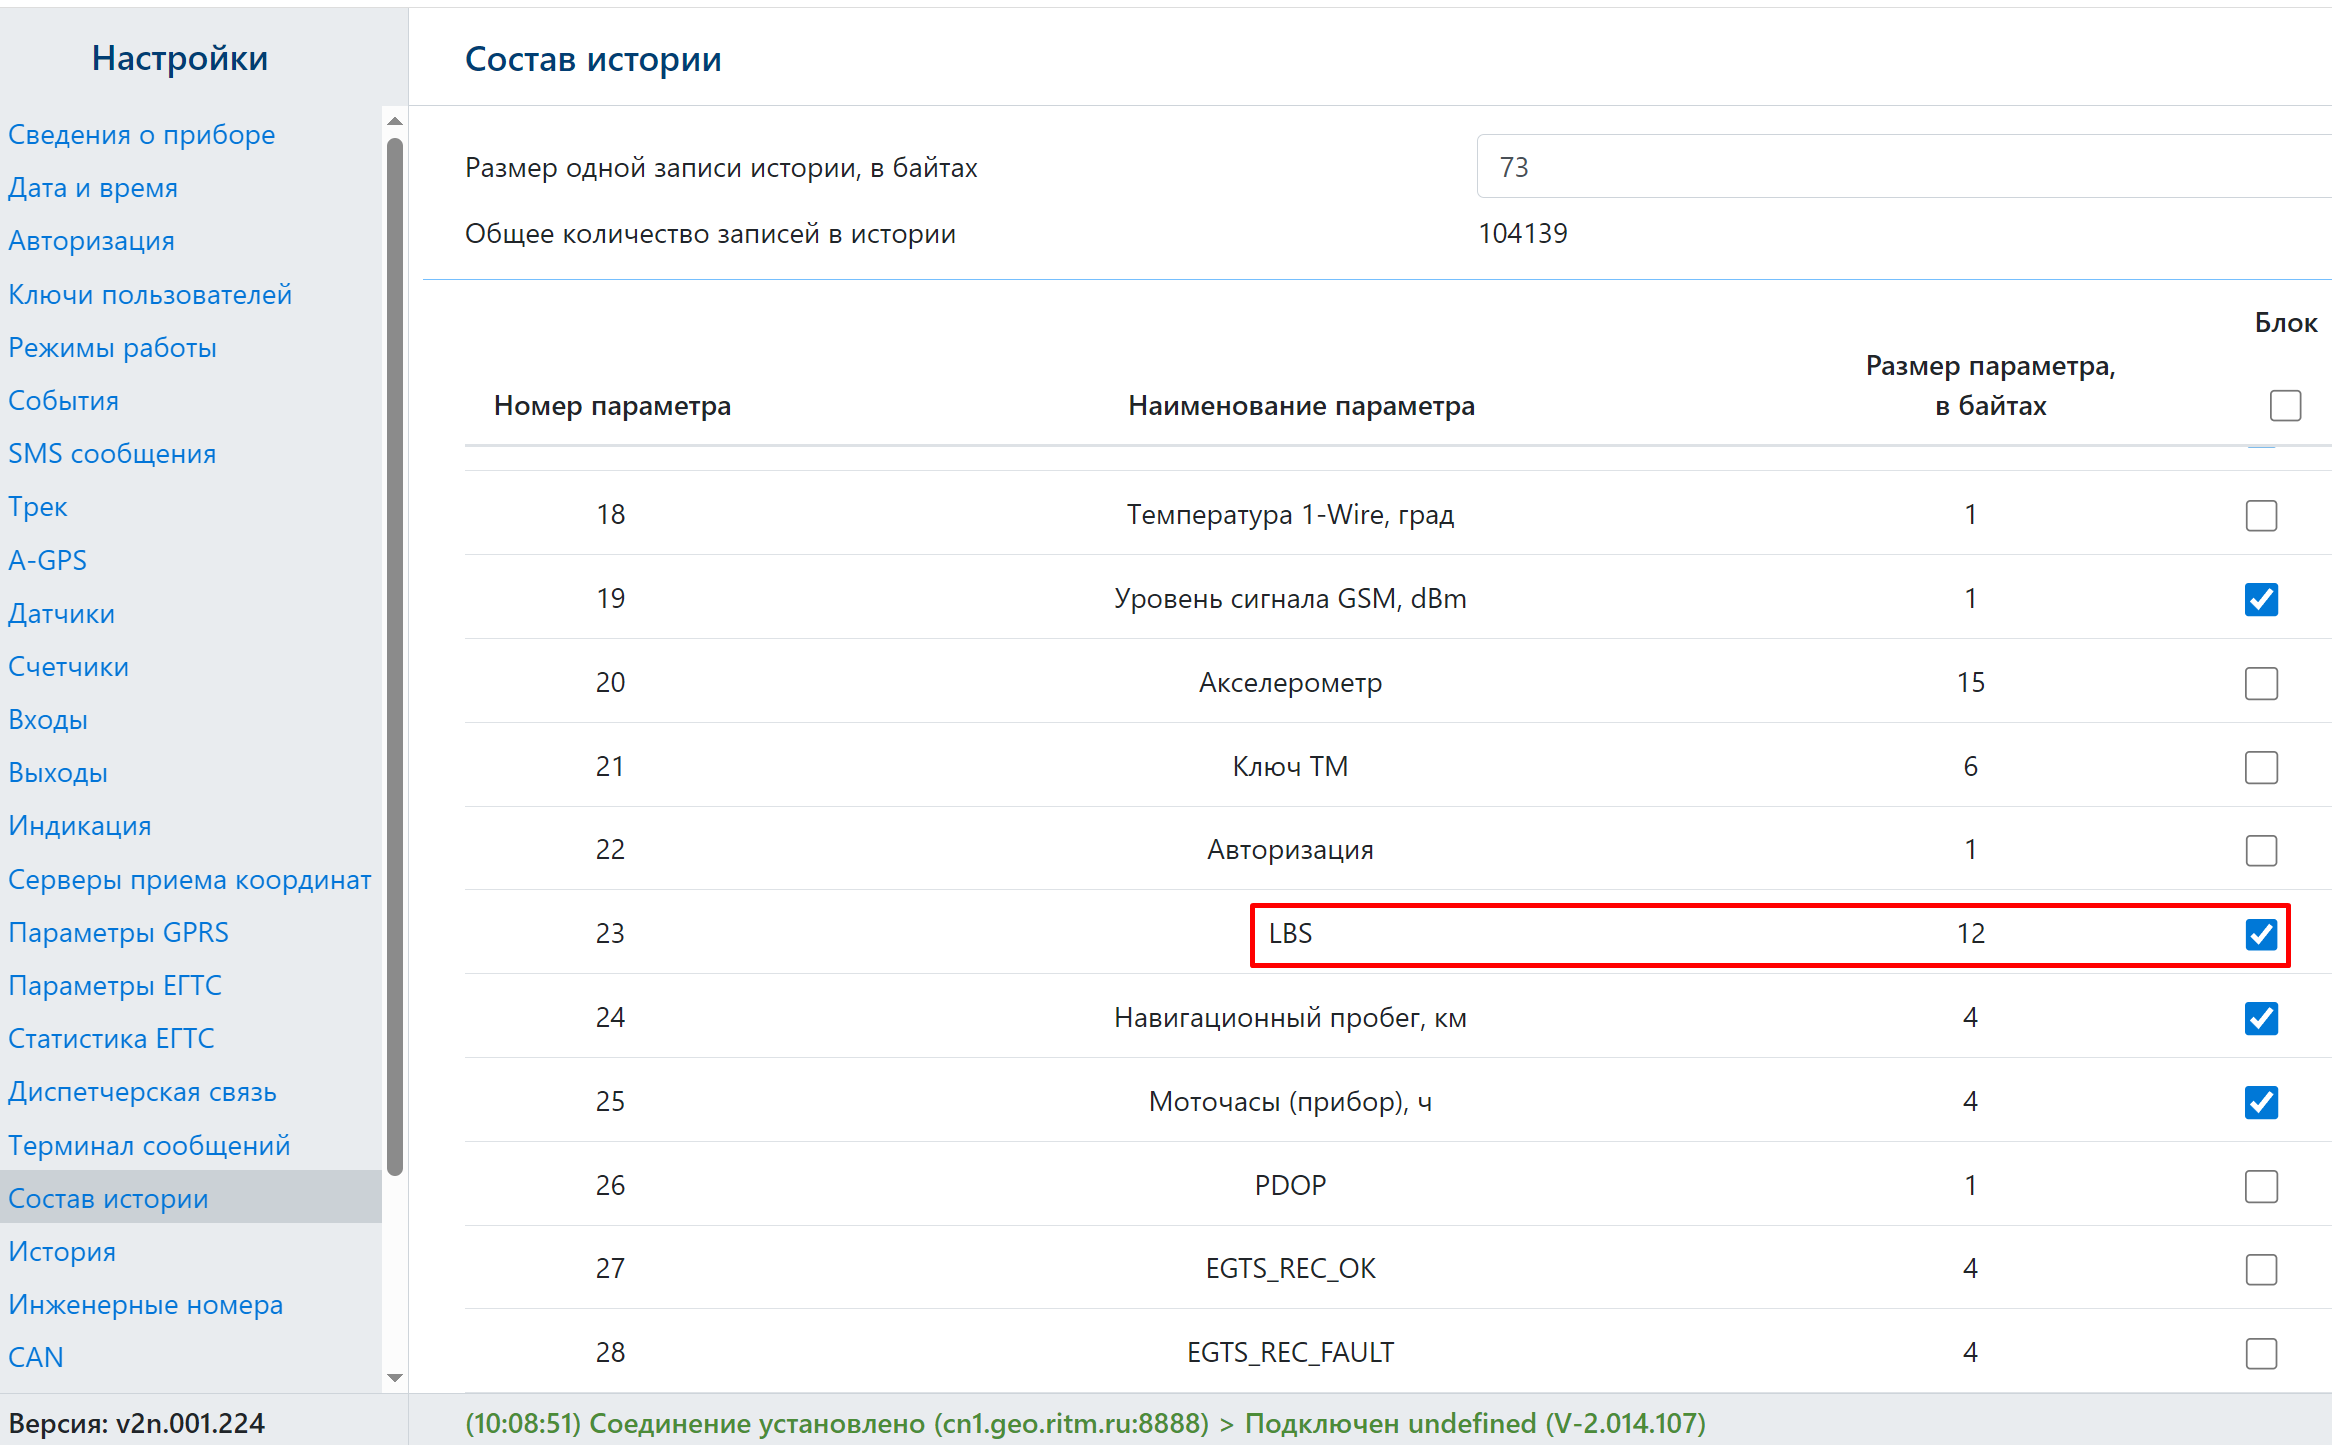Open Терминал сообщений section
This screenshot has width=2332, height=1445.
149,1146
